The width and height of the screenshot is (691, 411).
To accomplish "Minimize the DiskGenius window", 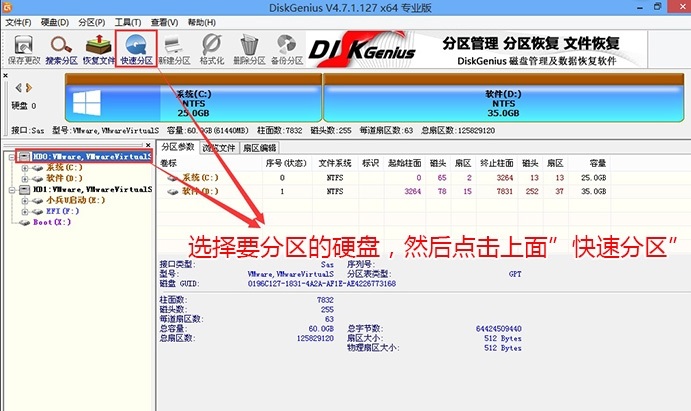I will [x=639, y=7].
